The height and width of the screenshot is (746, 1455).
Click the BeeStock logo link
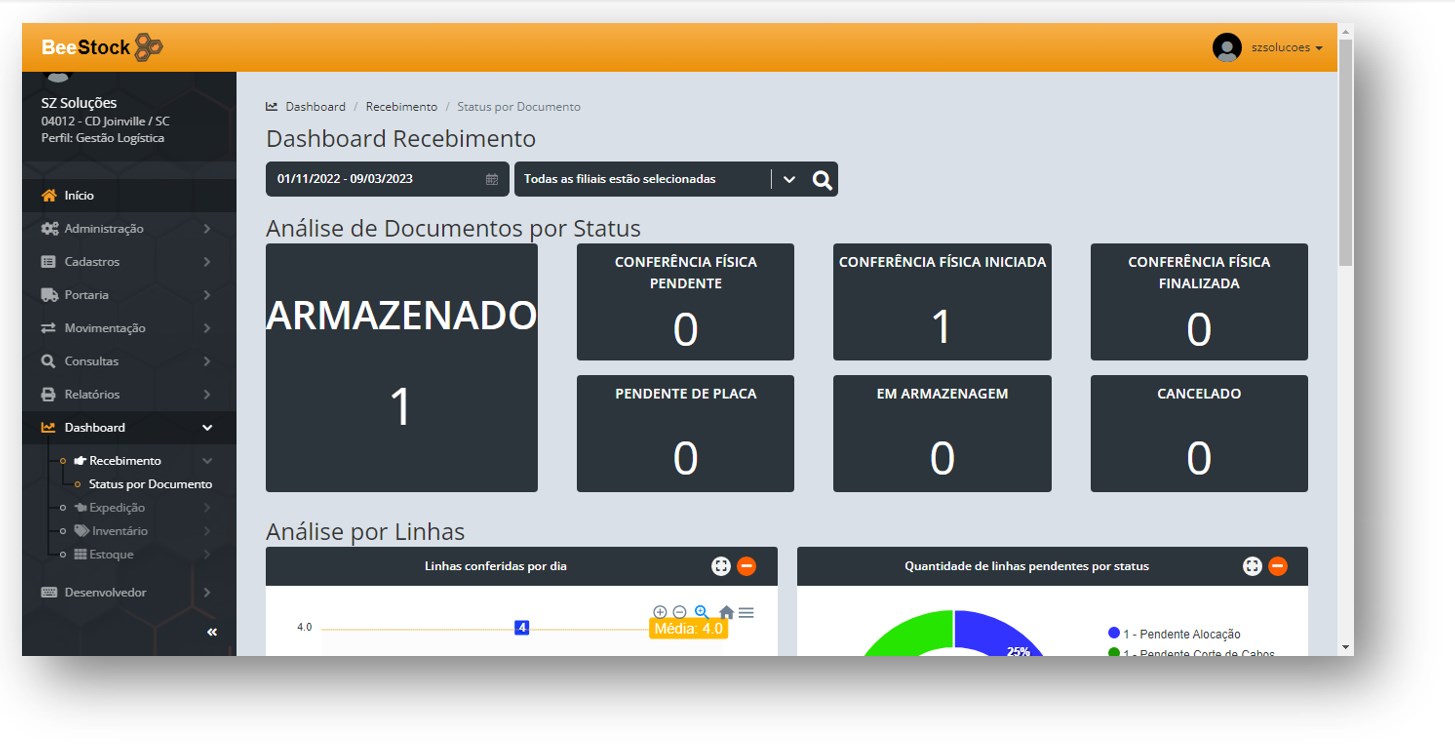102,47
